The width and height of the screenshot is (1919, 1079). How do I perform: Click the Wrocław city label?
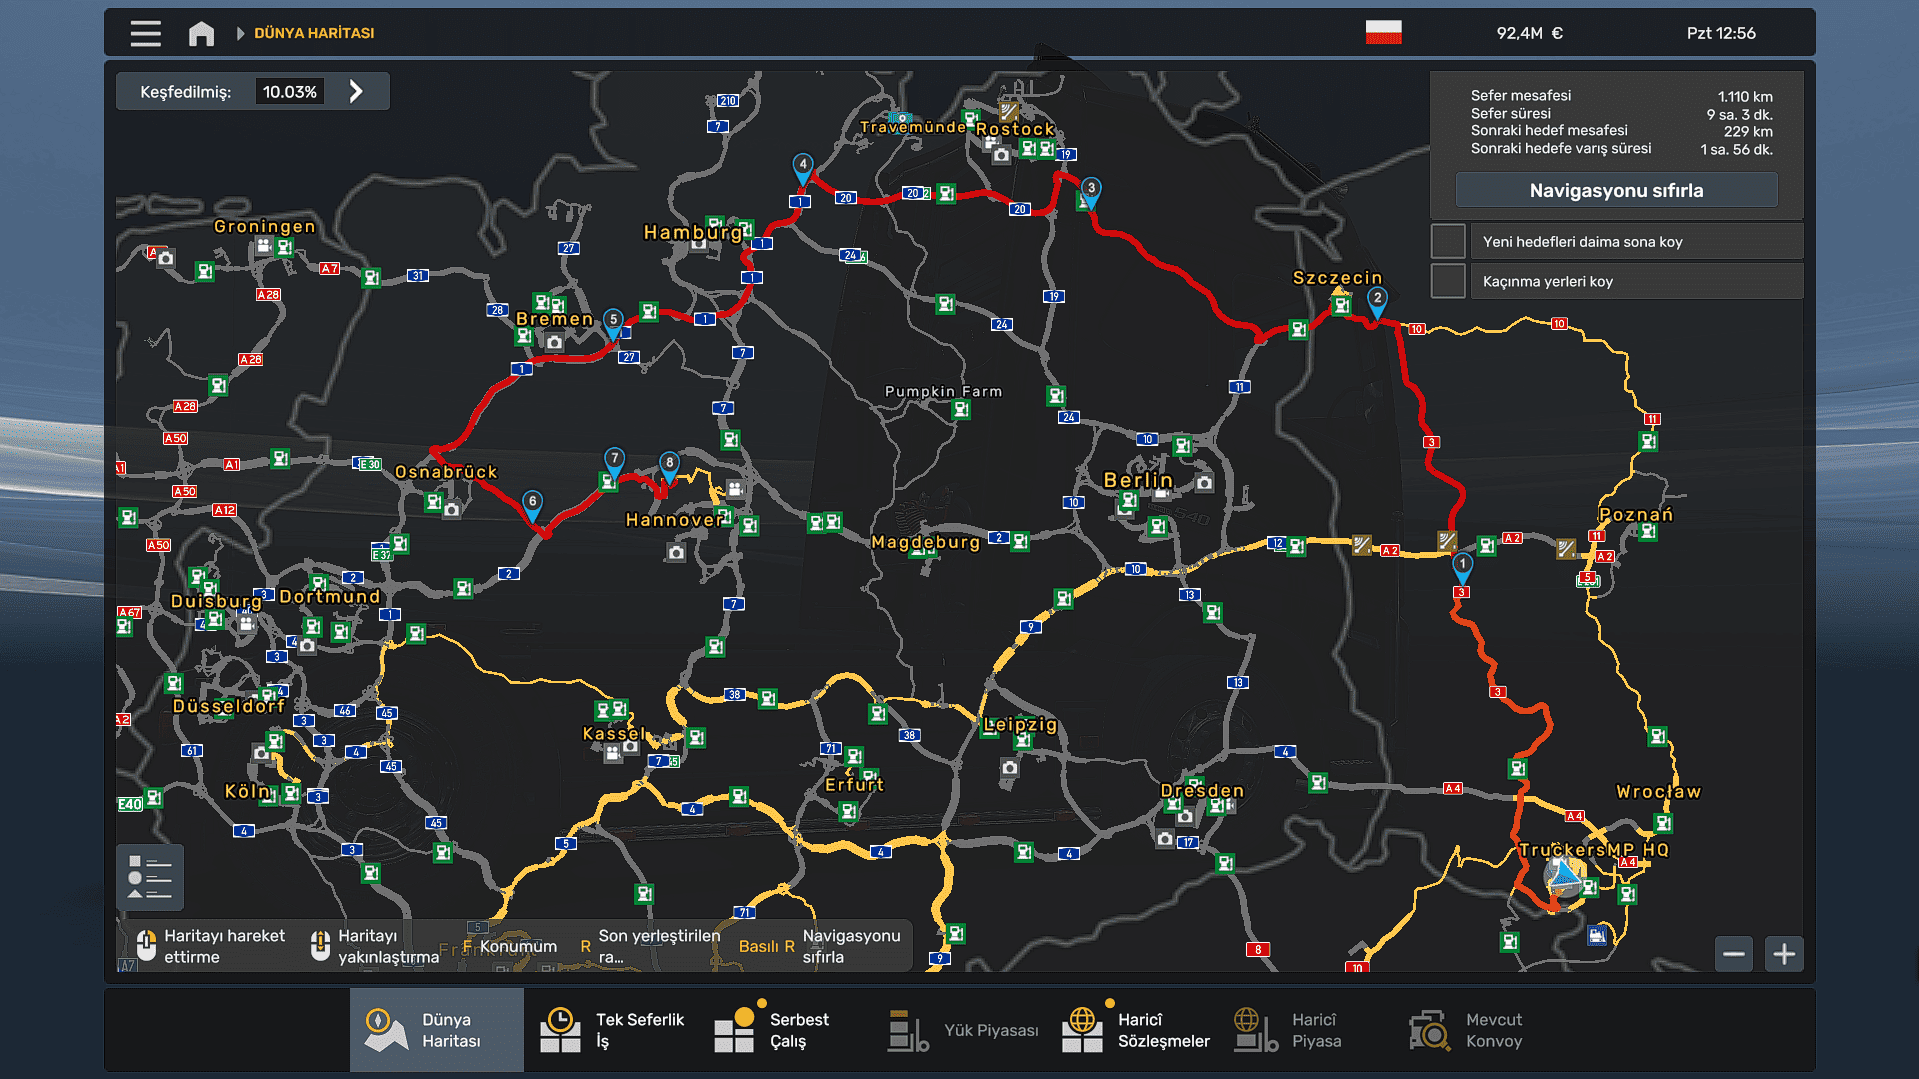click(x=1658, y=792)
